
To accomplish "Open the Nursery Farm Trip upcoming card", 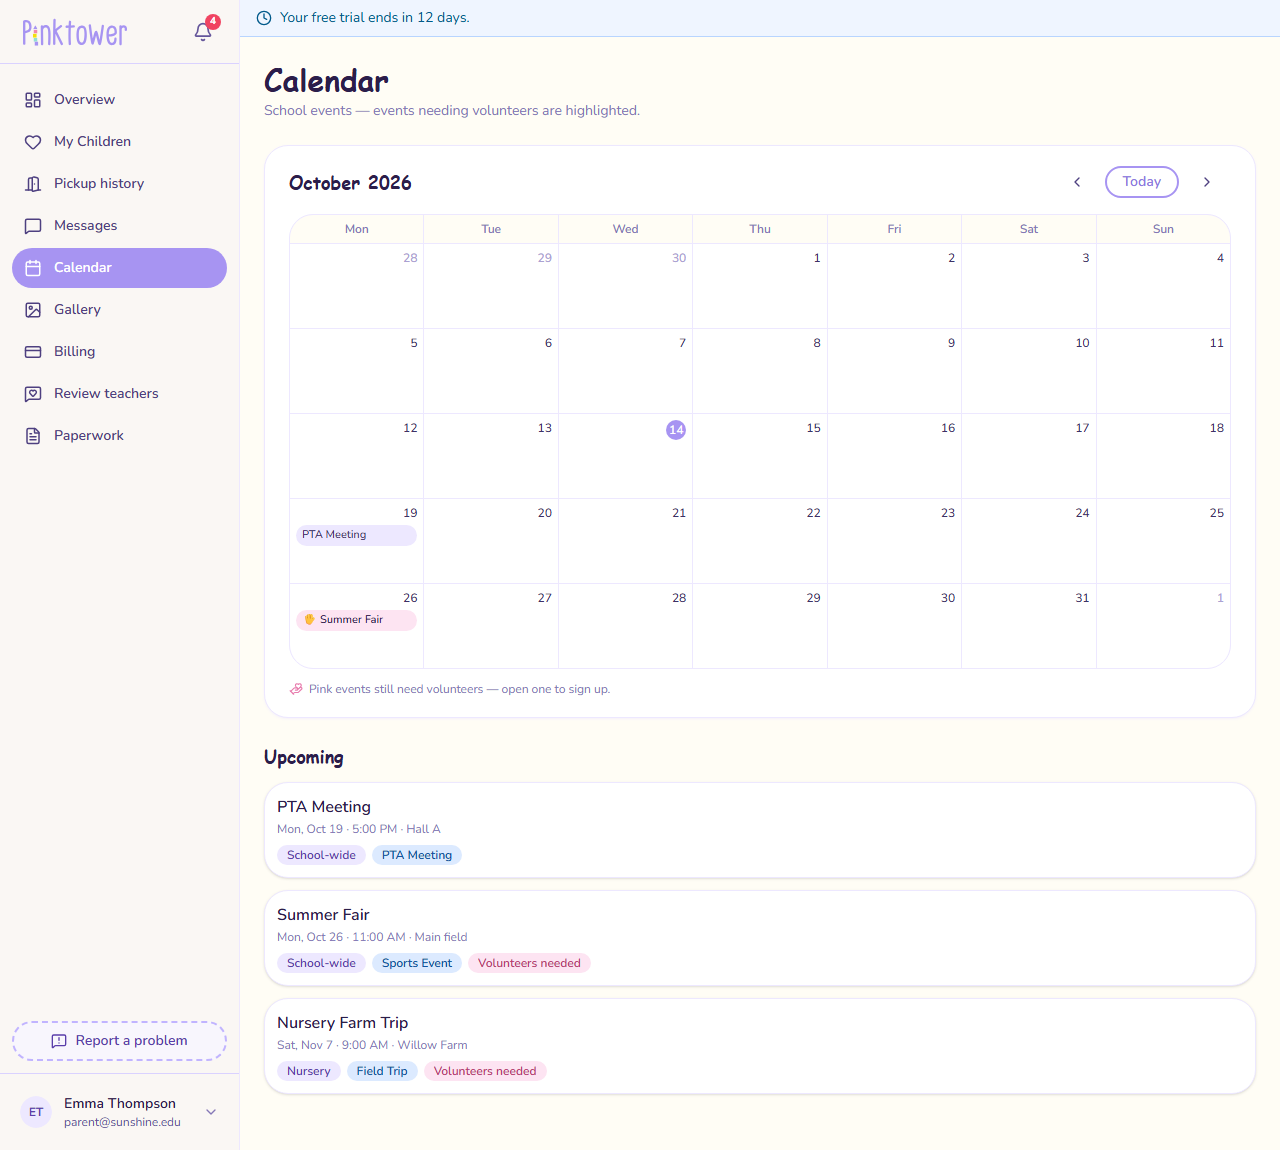I will click(x=760, y=1046).
